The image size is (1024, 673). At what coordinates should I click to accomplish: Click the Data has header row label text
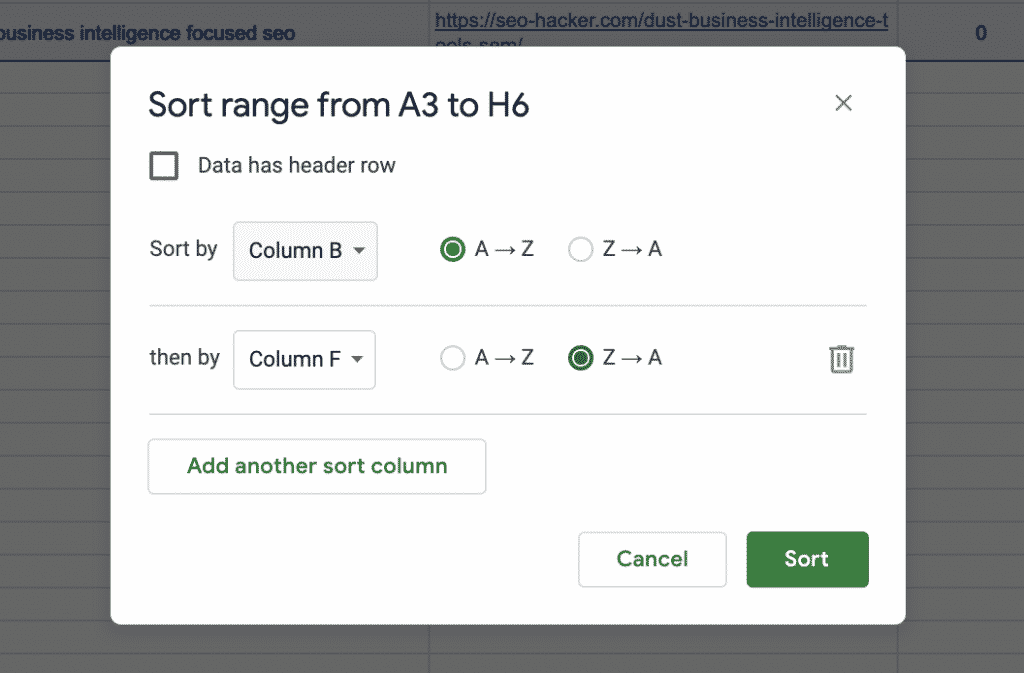coord(297,166)
